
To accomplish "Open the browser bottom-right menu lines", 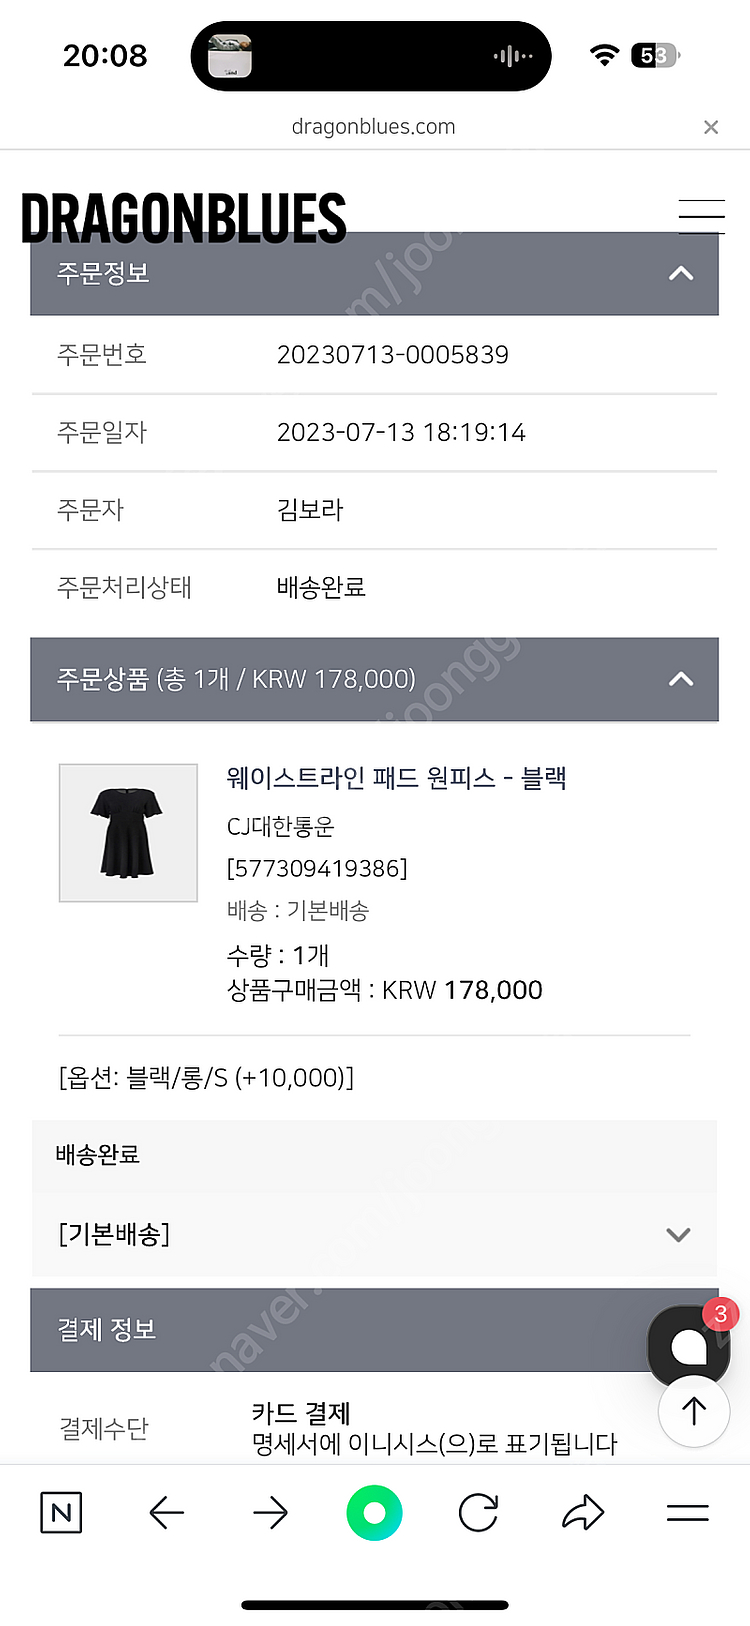I will pyautogui.click(x=688, y=1512).
